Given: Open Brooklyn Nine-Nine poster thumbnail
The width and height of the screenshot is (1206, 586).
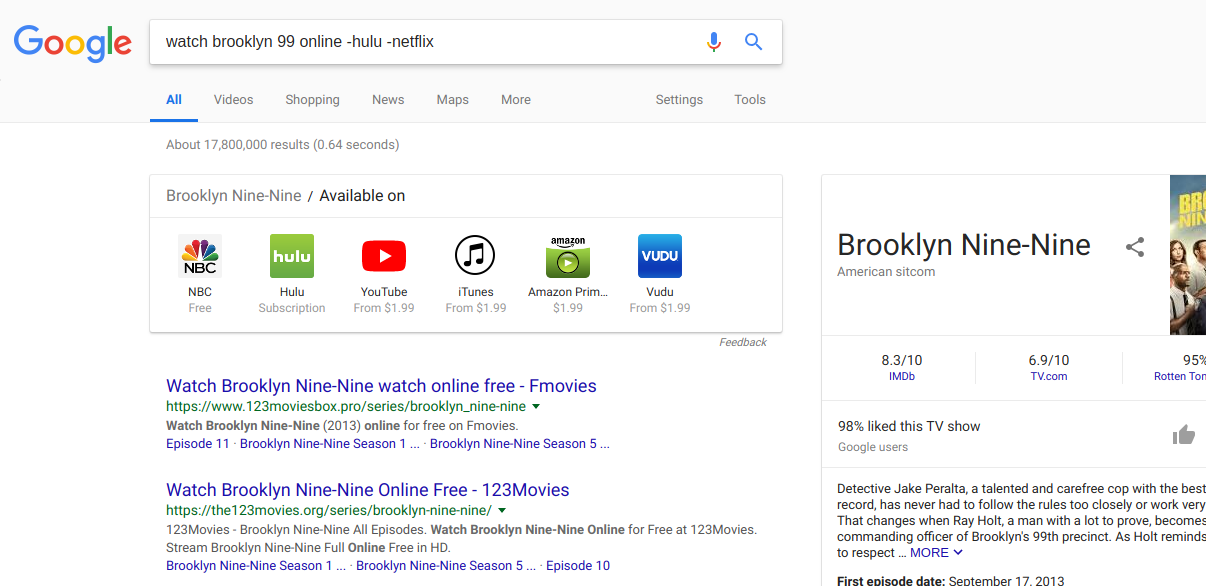Looking at the screenshot, I should 1188,255.
